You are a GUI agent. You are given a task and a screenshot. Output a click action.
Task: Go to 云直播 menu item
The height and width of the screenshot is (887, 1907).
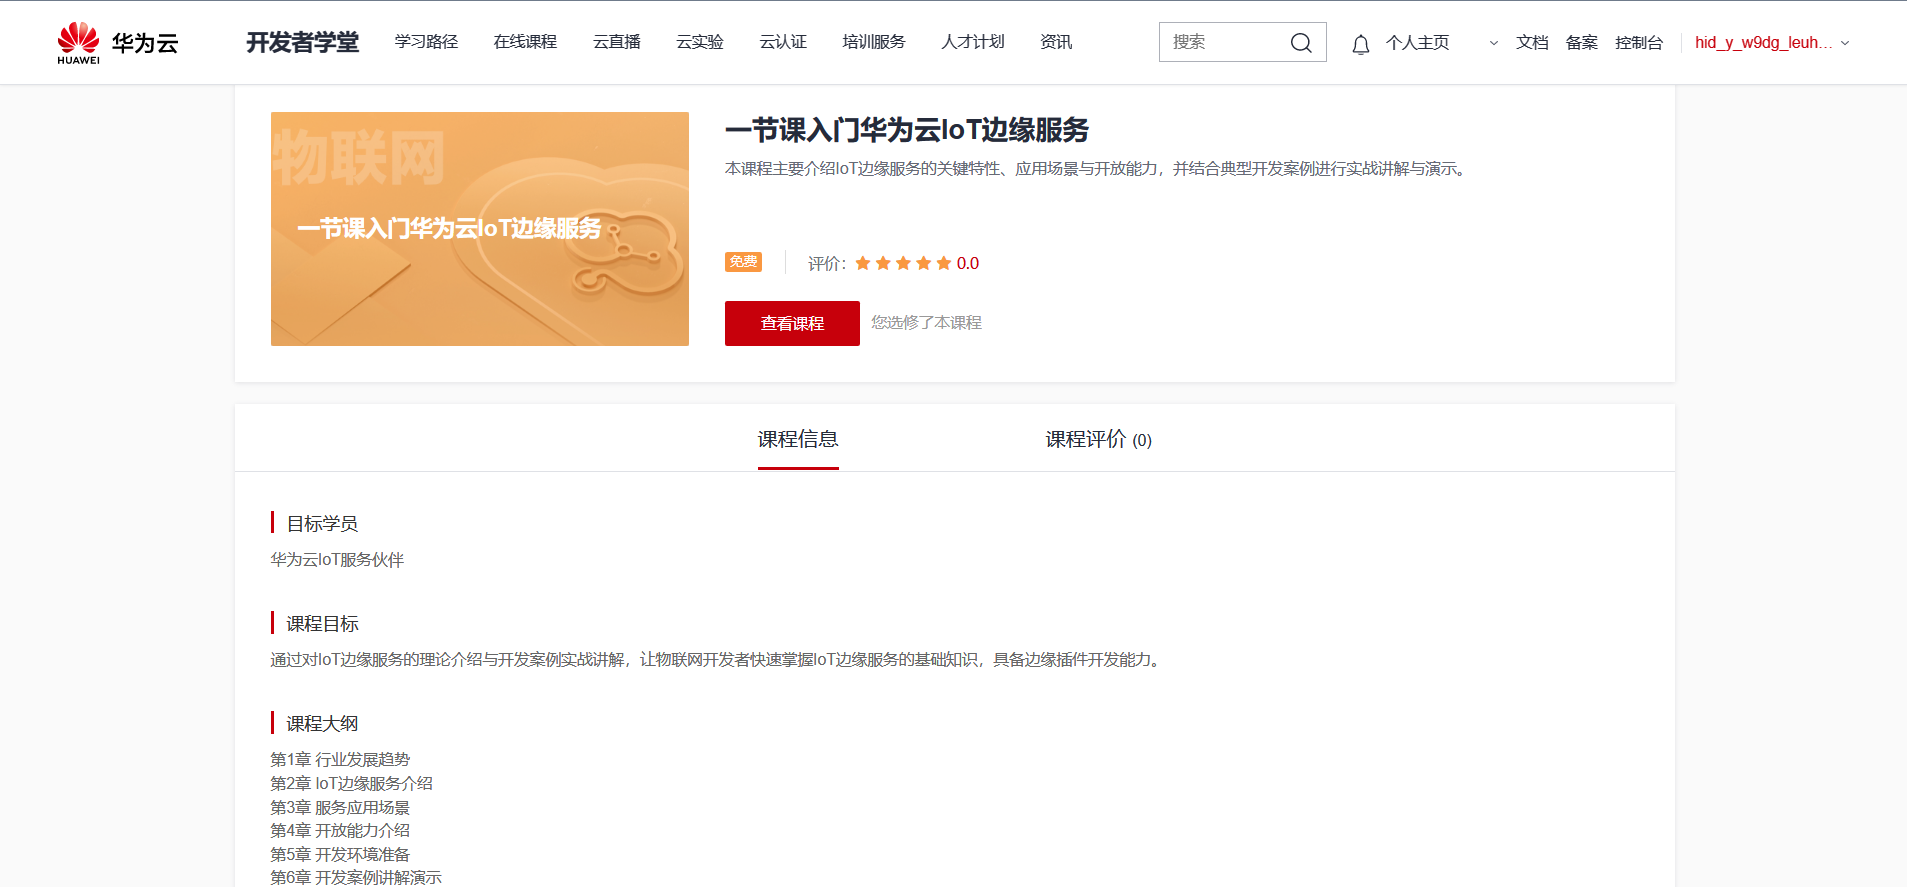[617, 42]
